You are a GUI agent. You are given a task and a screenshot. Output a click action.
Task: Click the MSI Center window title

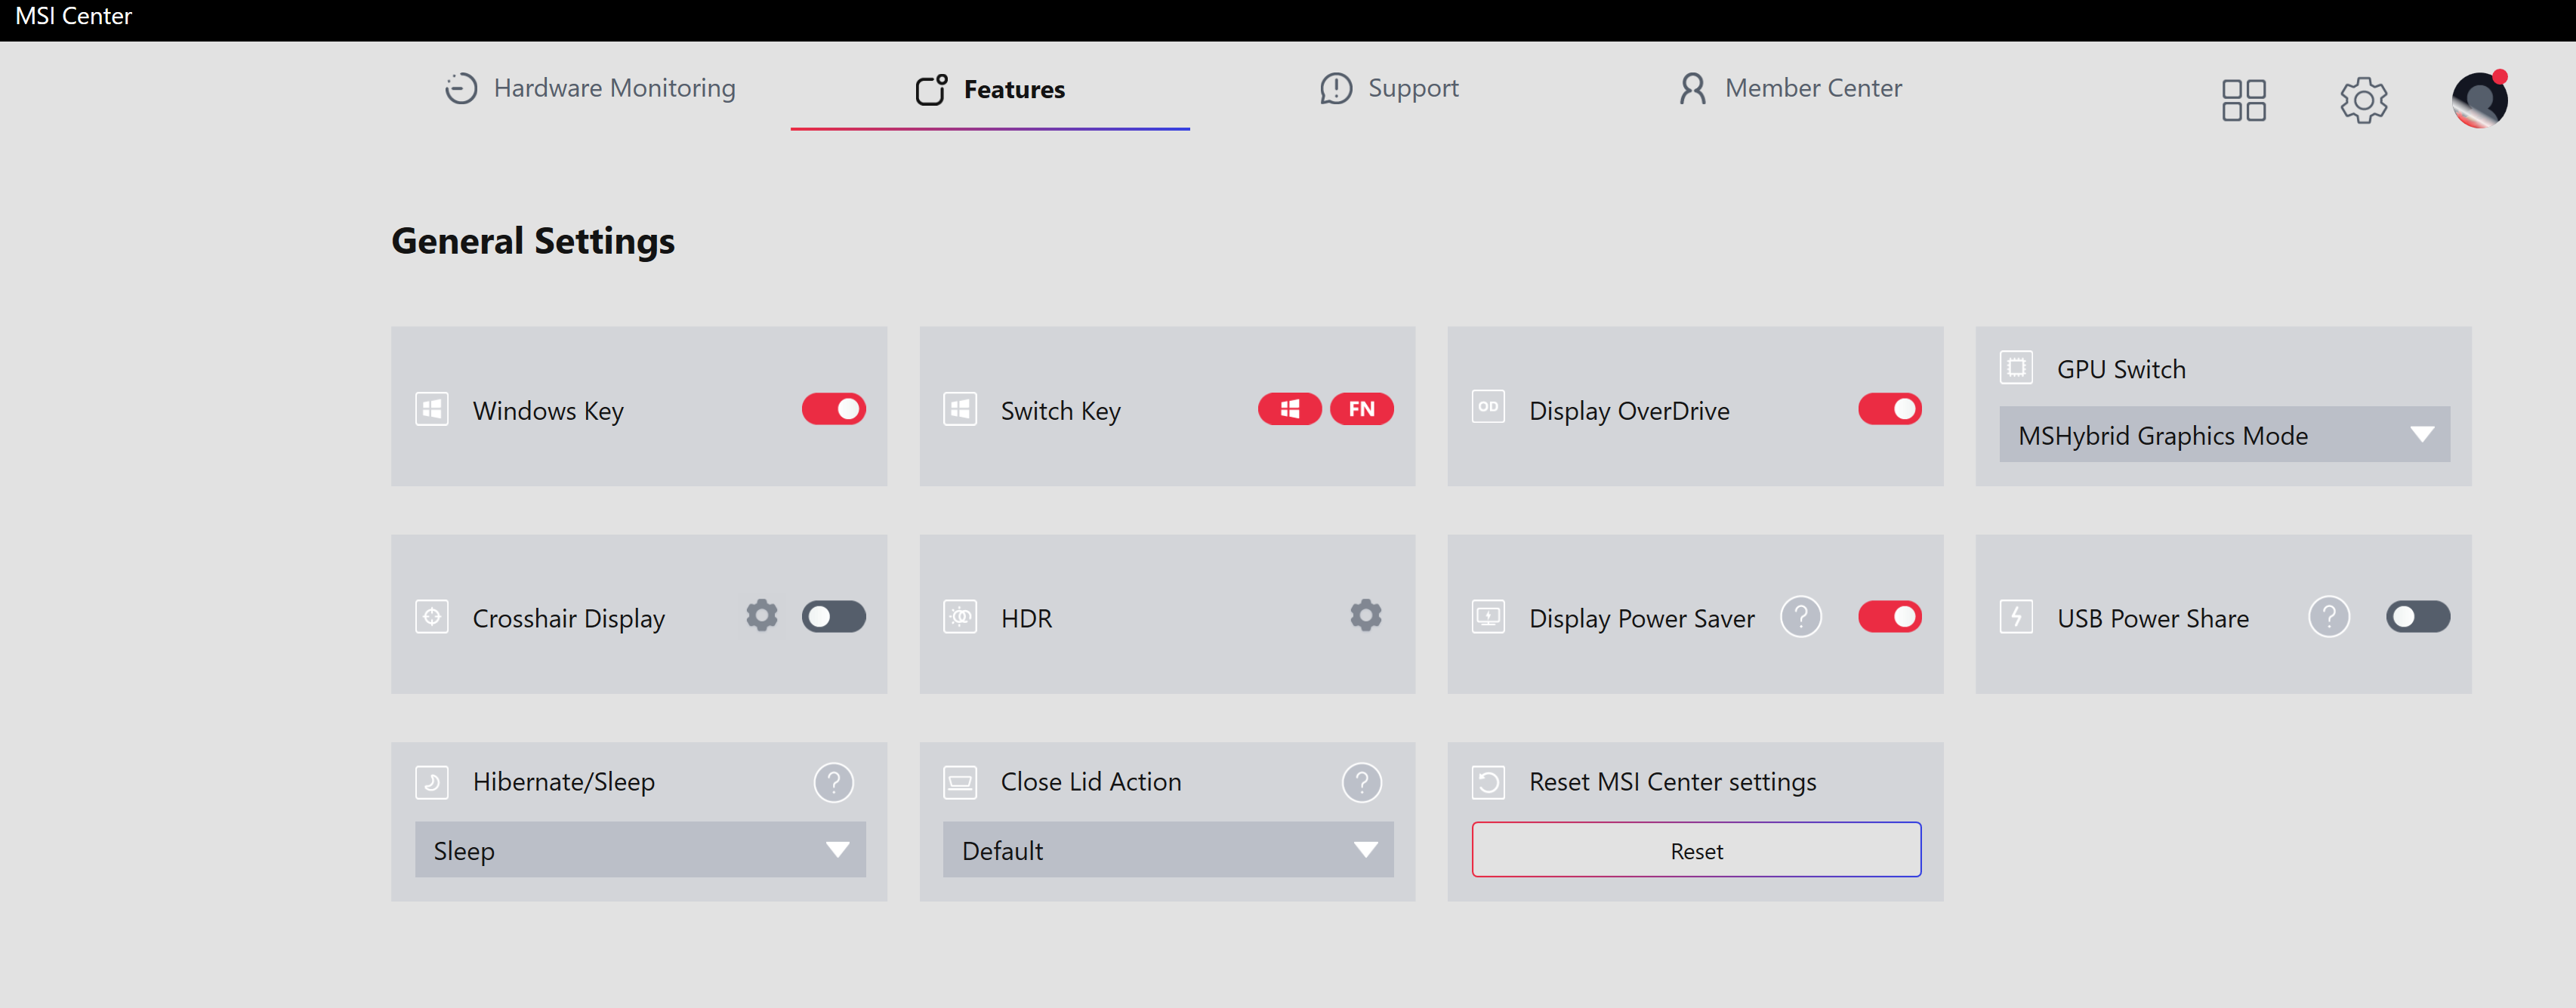73,16
